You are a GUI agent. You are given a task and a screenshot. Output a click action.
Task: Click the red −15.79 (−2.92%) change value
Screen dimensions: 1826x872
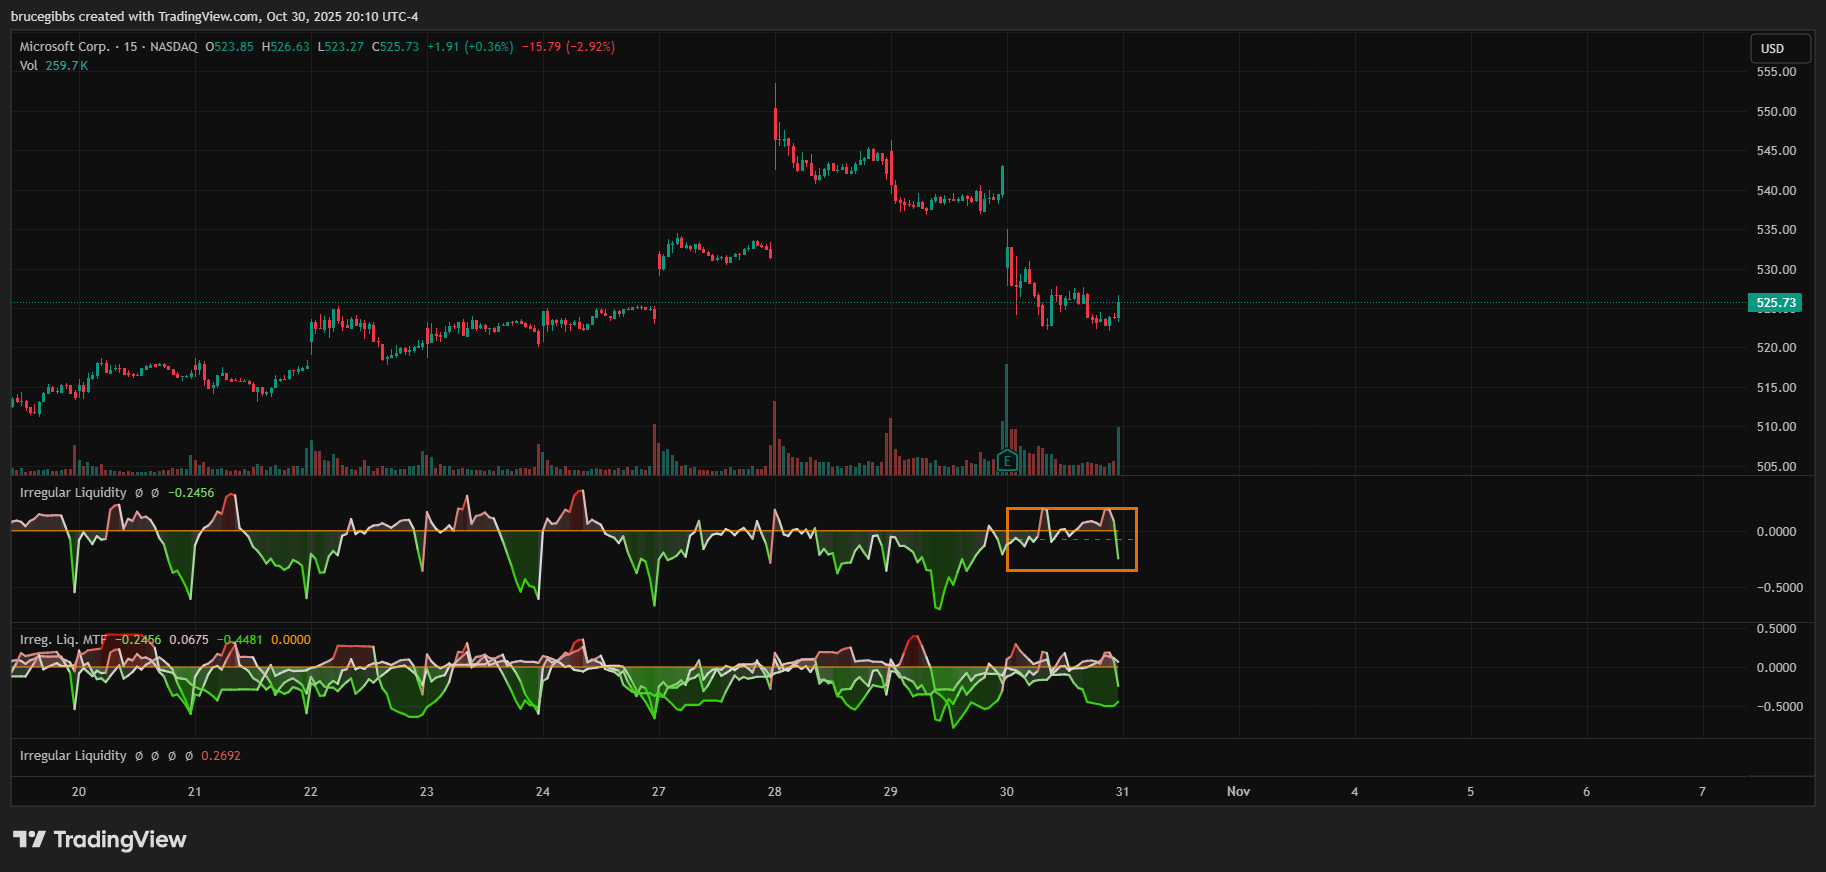568,47
